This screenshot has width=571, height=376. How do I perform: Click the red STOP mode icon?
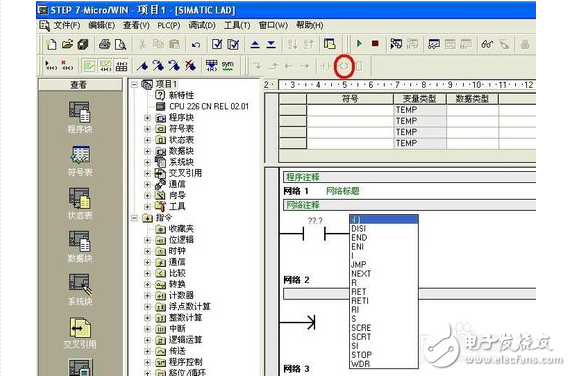click(375, 44)
